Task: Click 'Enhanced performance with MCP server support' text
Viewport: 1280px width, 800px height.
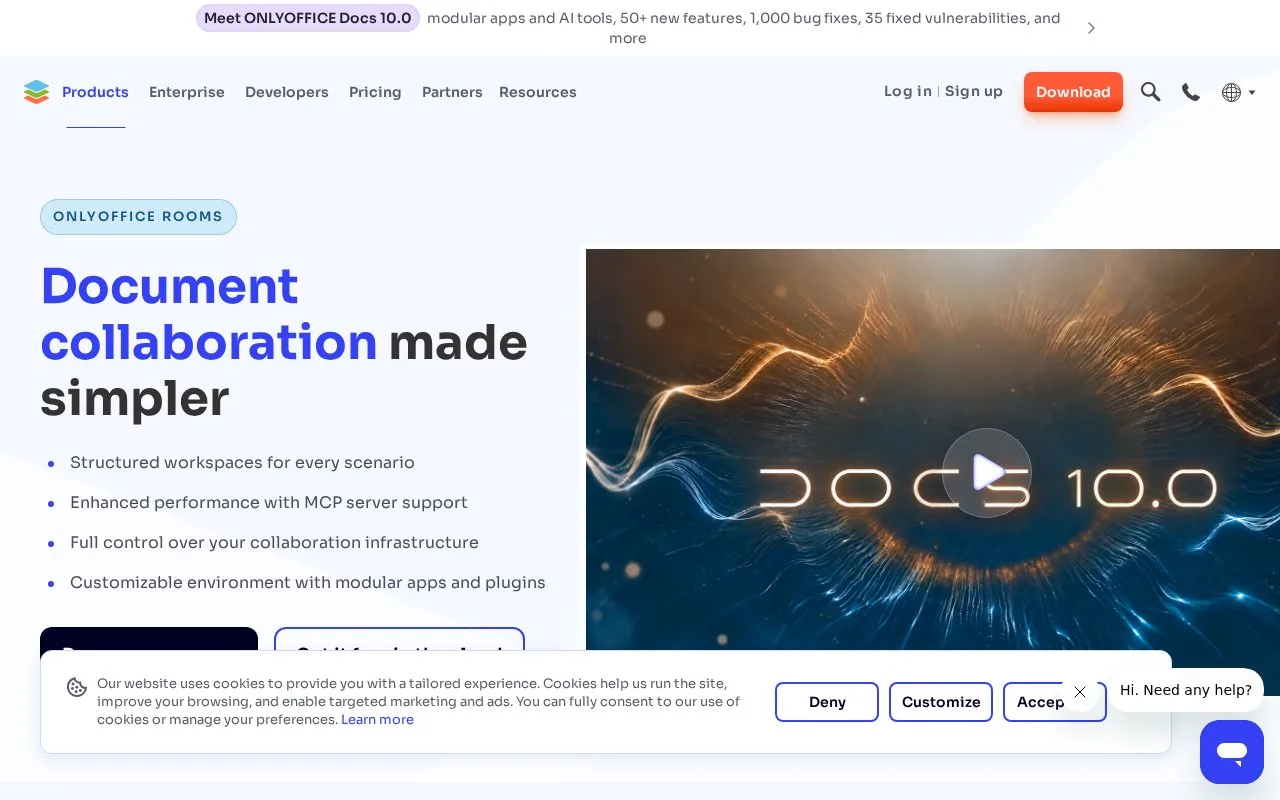Action: (269, 503)
